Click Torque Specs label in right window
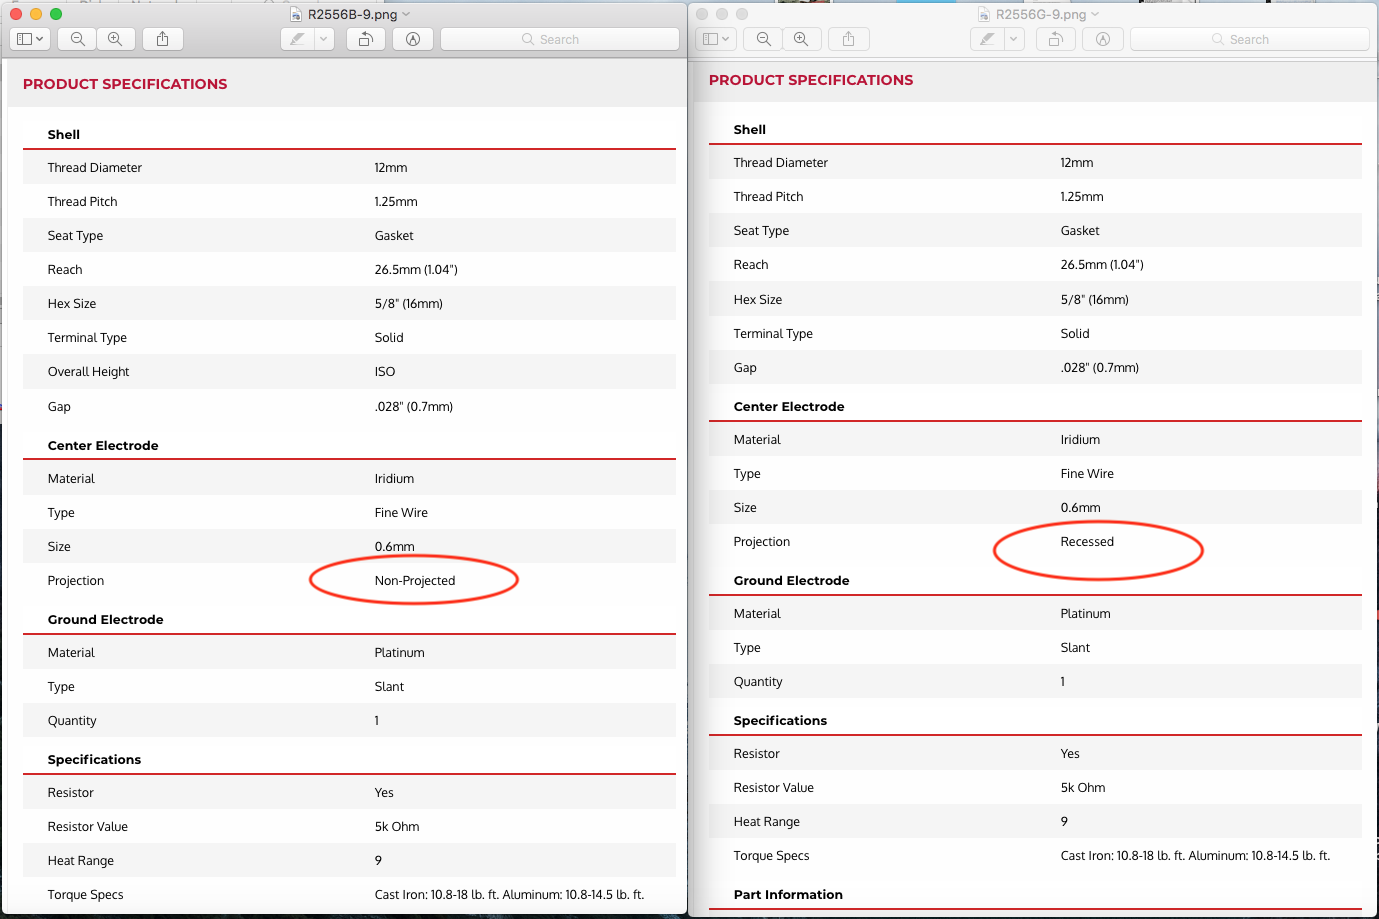1379x919 pixels. (771, 856)
